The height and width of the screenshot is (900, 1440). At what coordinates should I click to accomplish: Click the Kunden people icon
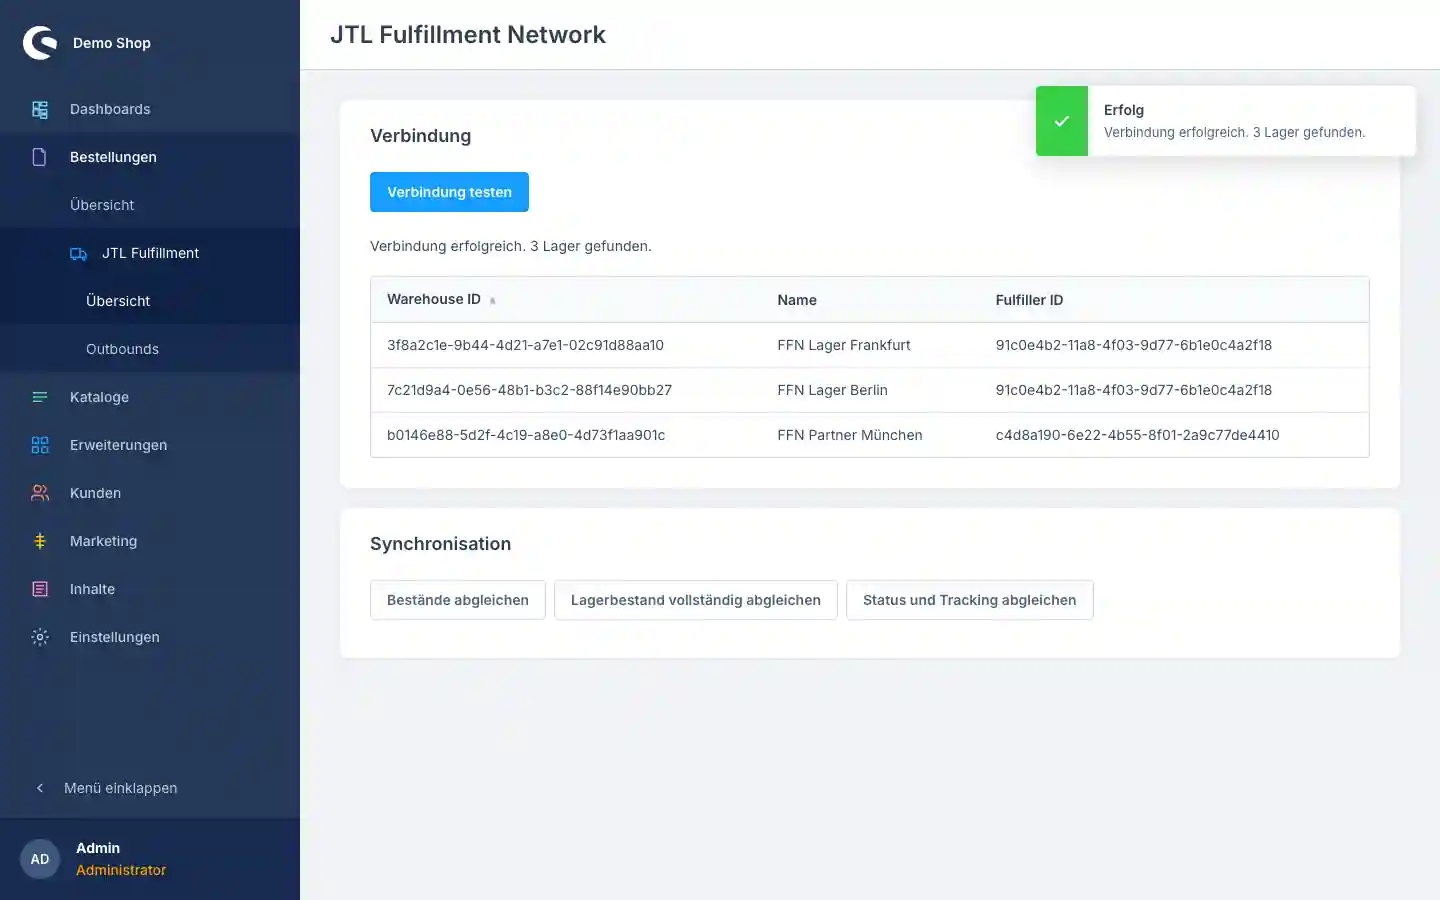pos(40,493)
